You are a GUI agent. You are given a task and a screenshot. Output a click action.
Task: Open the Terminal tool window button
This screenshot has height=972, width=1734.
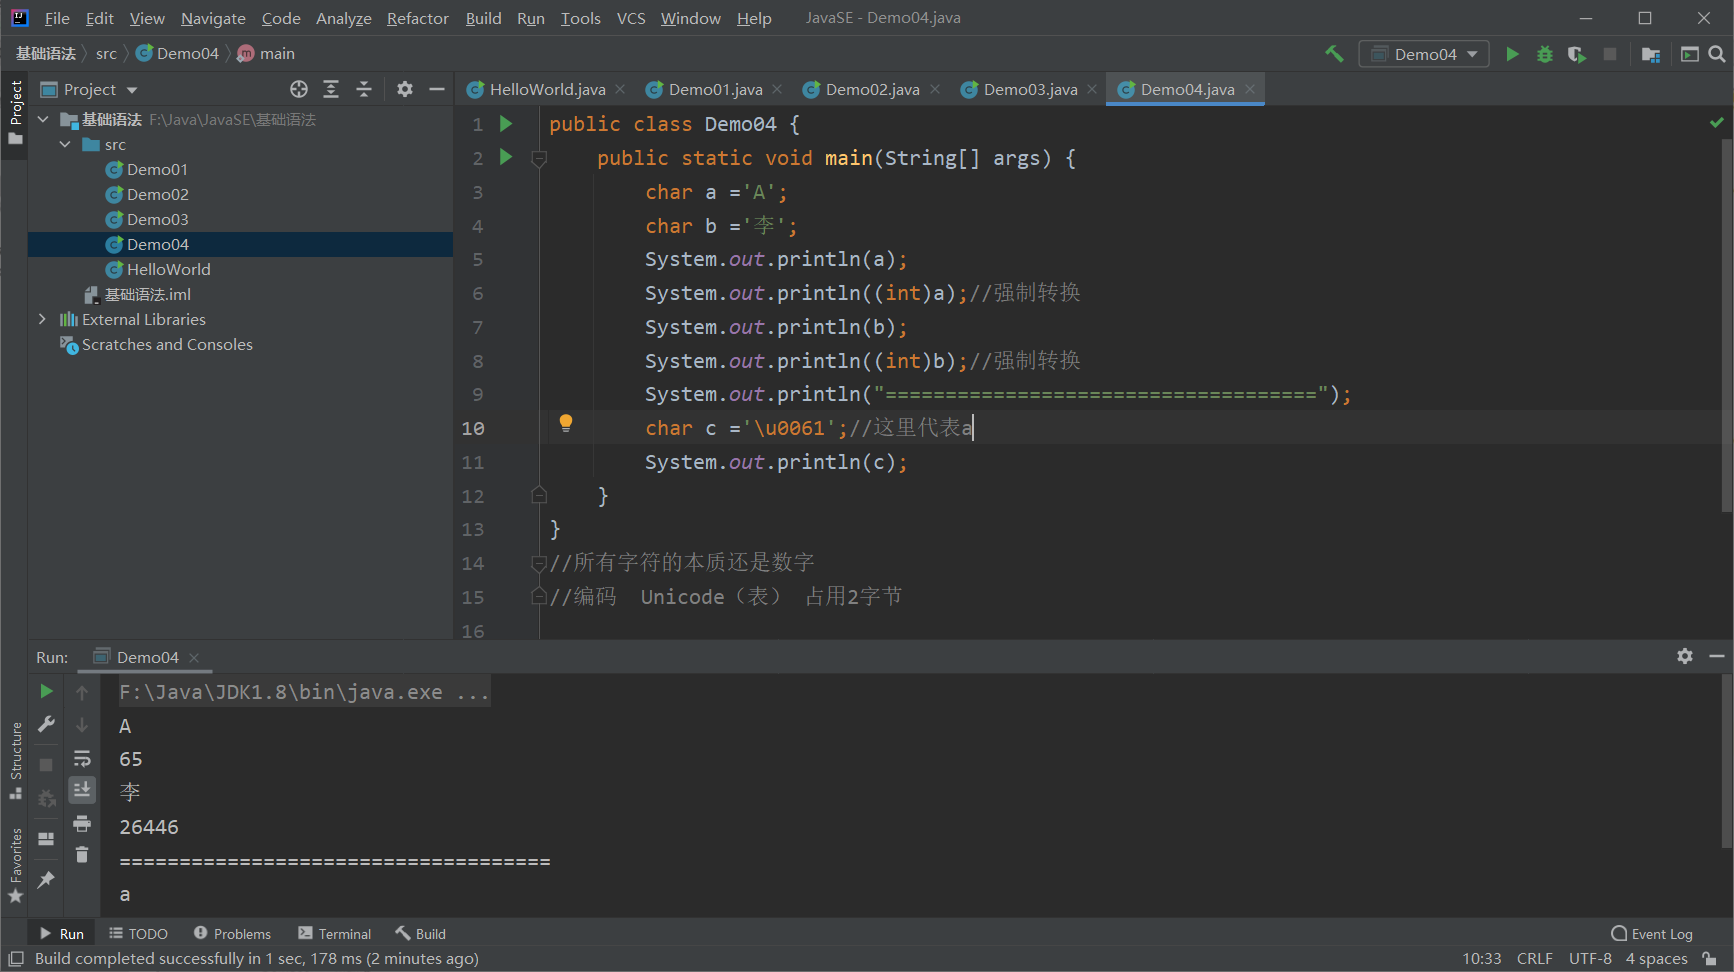335,934
